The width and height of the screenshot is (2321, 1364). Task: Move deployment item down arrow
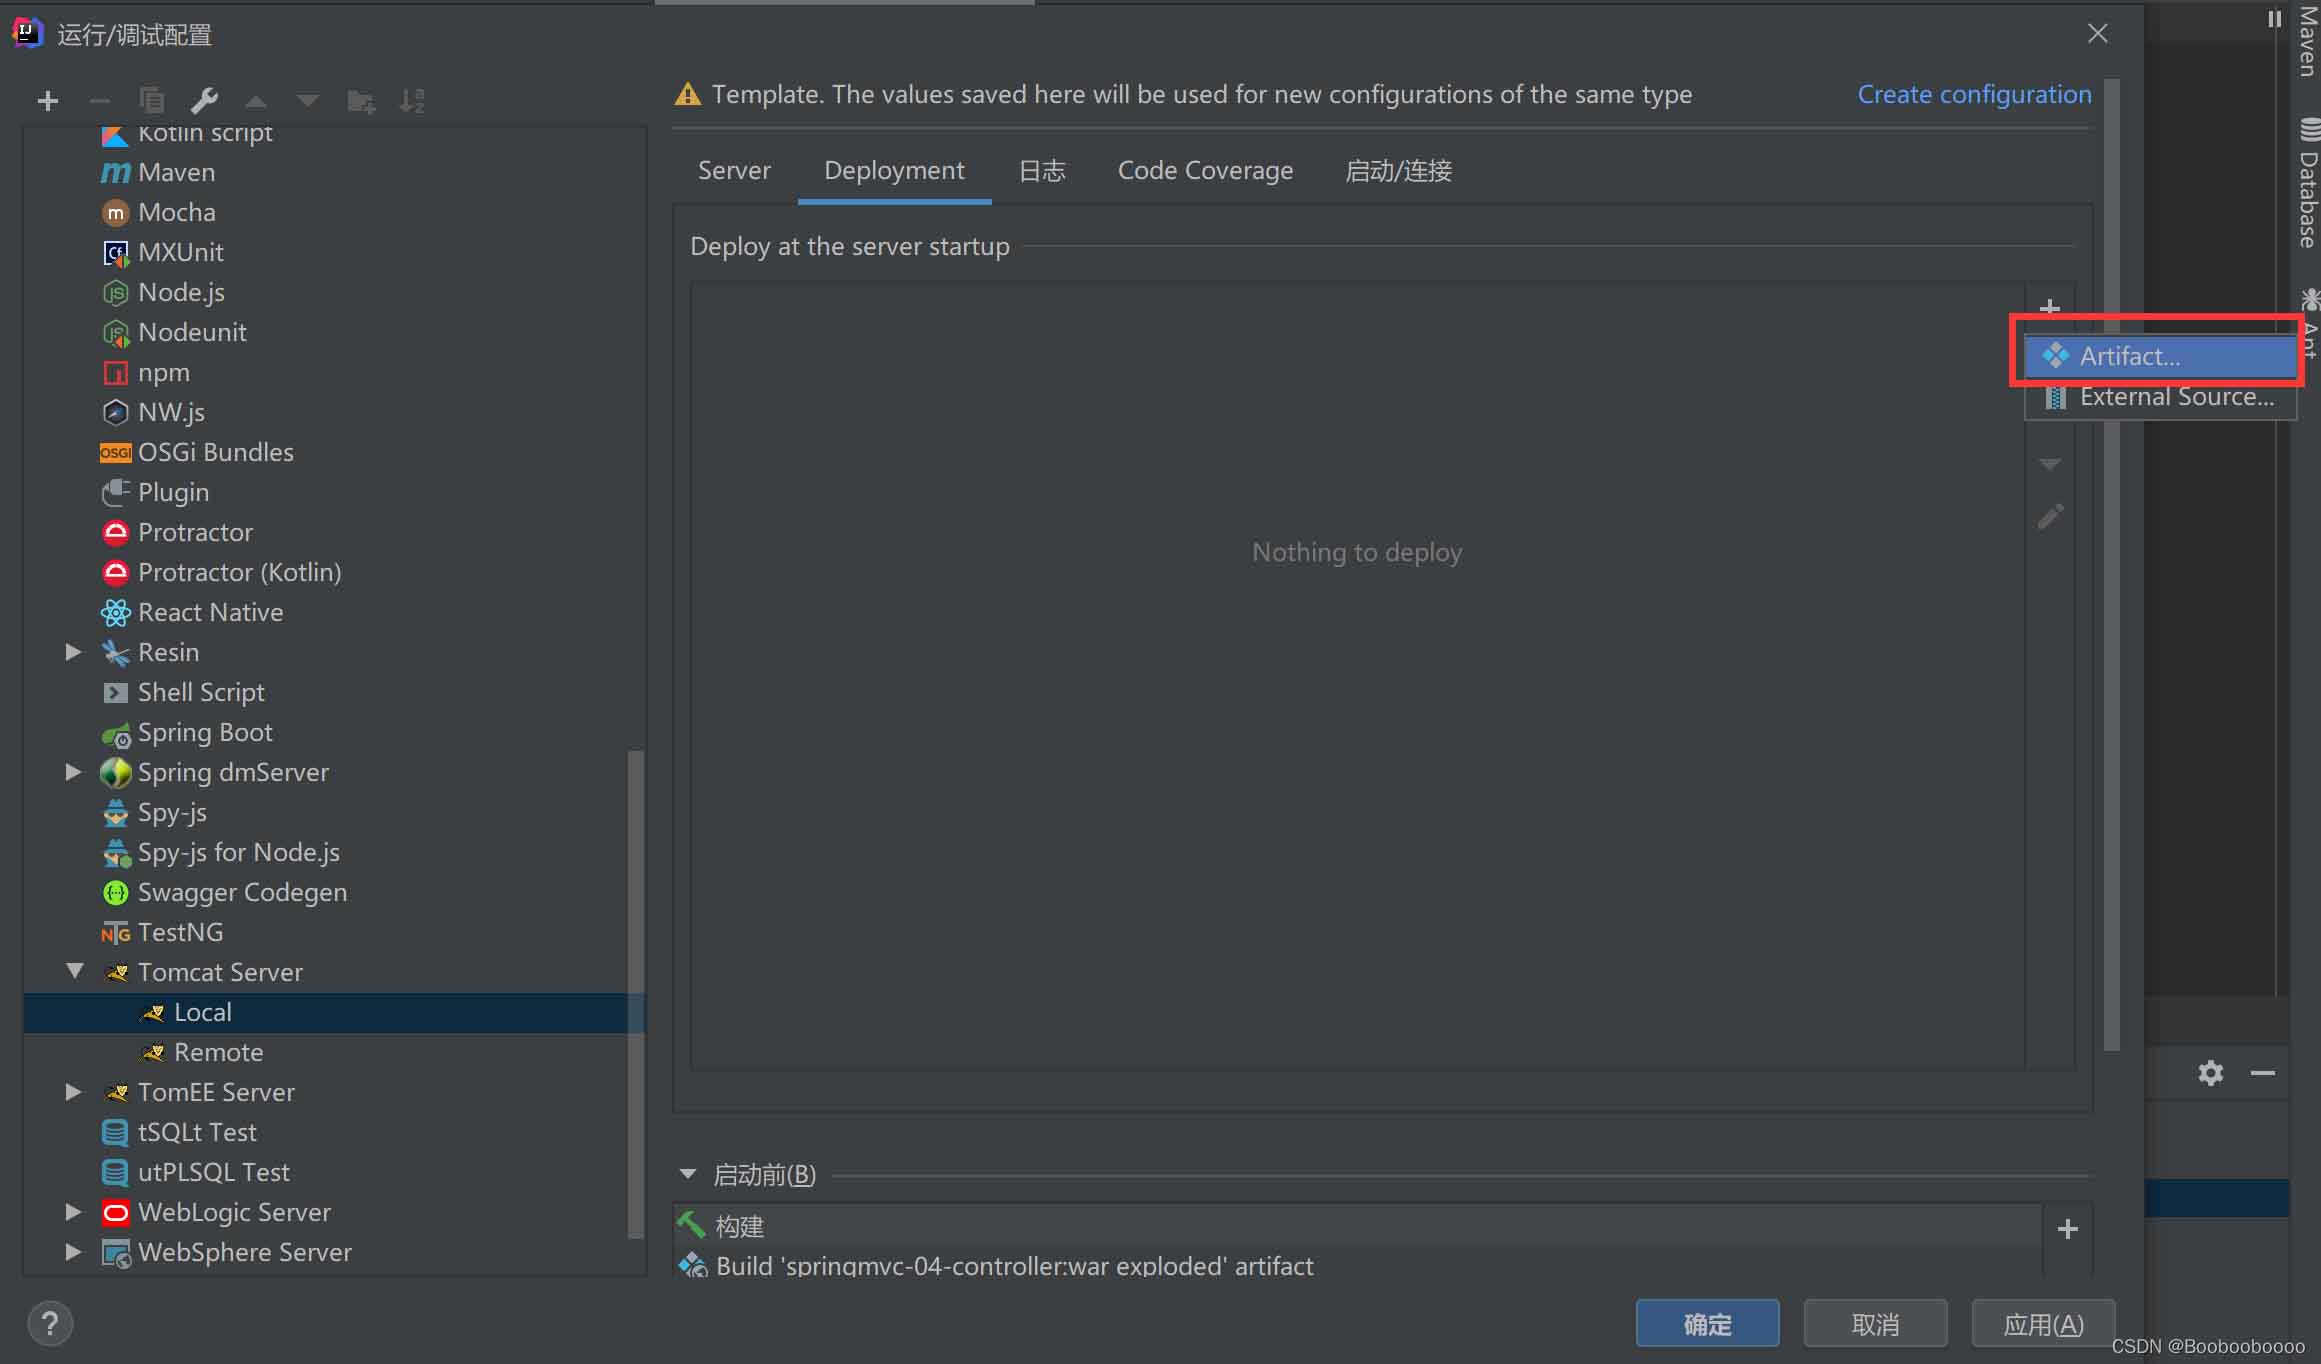click(2050, 465)
